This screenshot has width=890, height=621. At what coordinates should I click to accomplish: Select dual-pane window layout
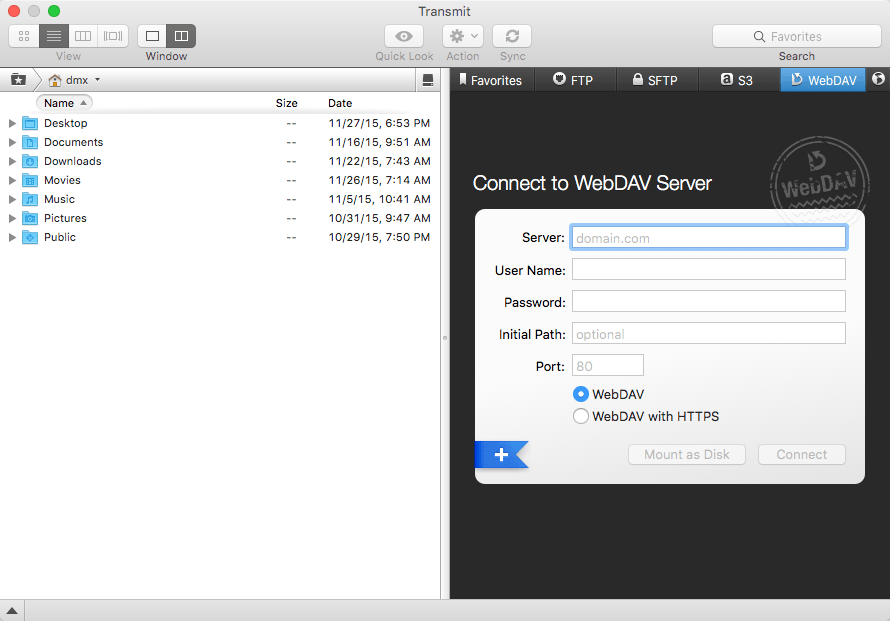tap(181, 36)
